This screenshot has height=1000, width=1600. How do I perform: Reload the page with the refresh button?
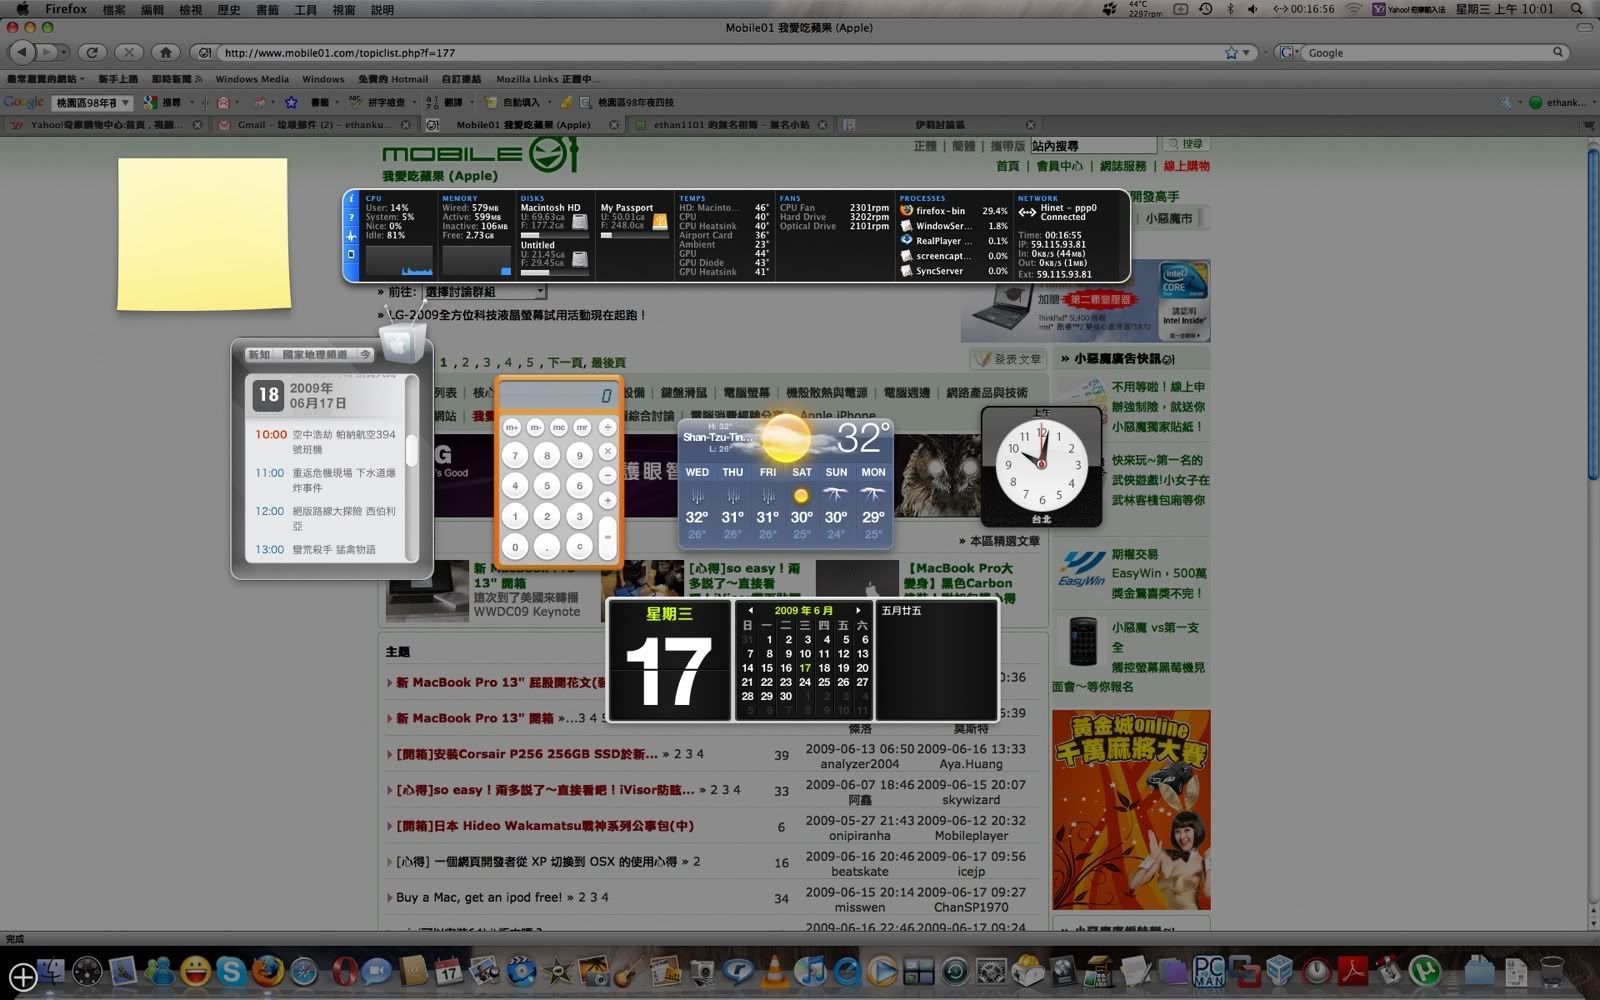point(92,52)
